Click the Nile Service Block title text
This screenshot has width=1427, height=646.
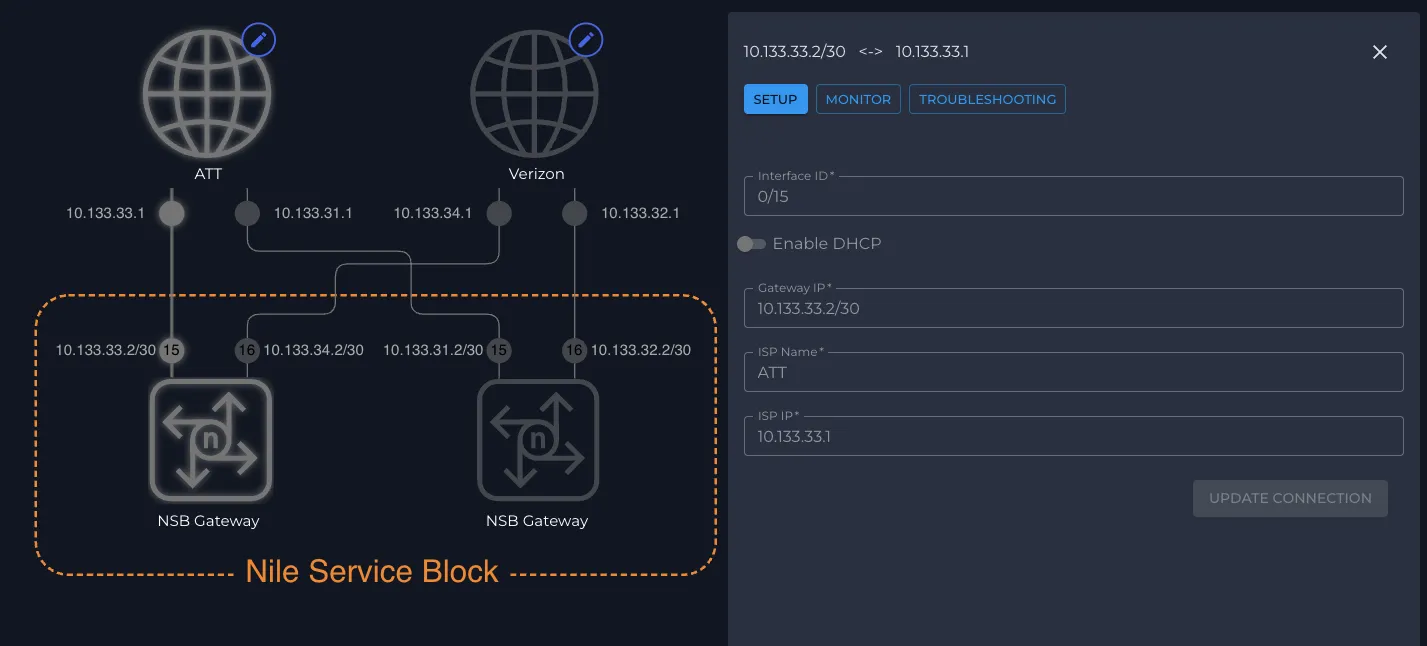click(x=372, y=571)
